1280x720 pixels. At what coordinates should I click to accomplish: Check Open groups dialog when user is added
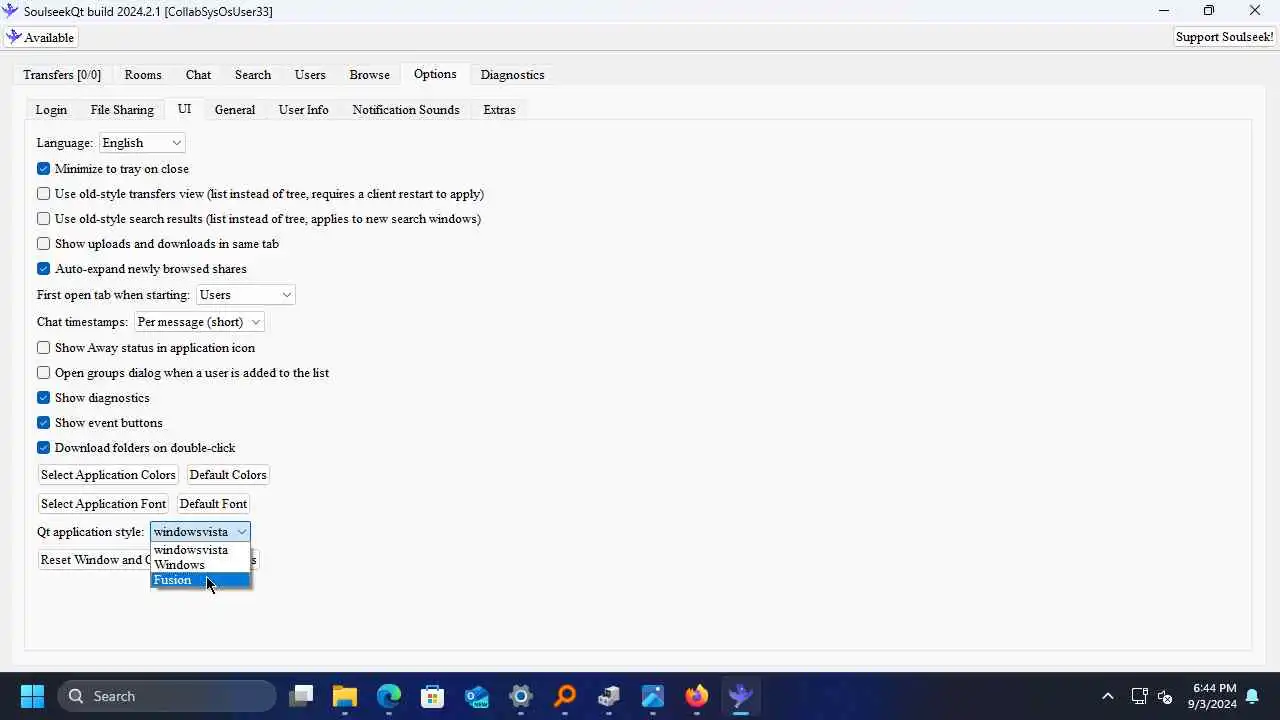pyautogui.click(x=44, y=373)
